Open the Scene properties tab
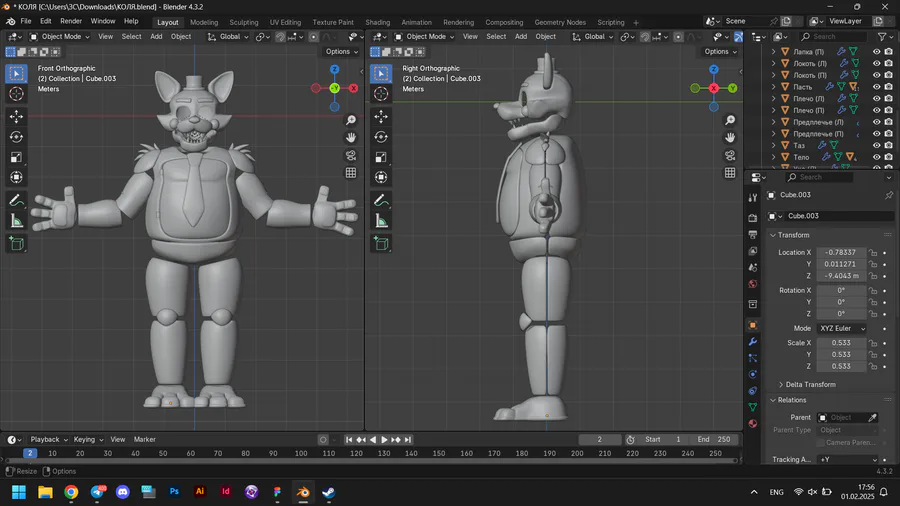This screenshot has height=506, width=900. pyautogui.click(x=752, y=268)
